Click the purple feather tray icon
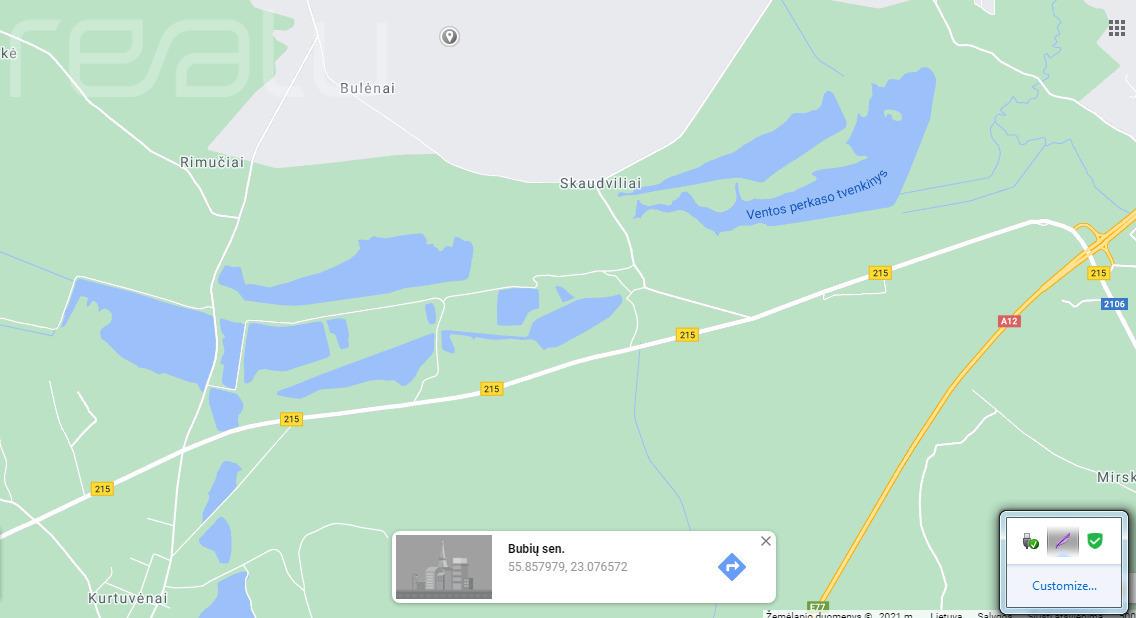The height and width of the screenshot is (618, 1136). [1063, 542]
